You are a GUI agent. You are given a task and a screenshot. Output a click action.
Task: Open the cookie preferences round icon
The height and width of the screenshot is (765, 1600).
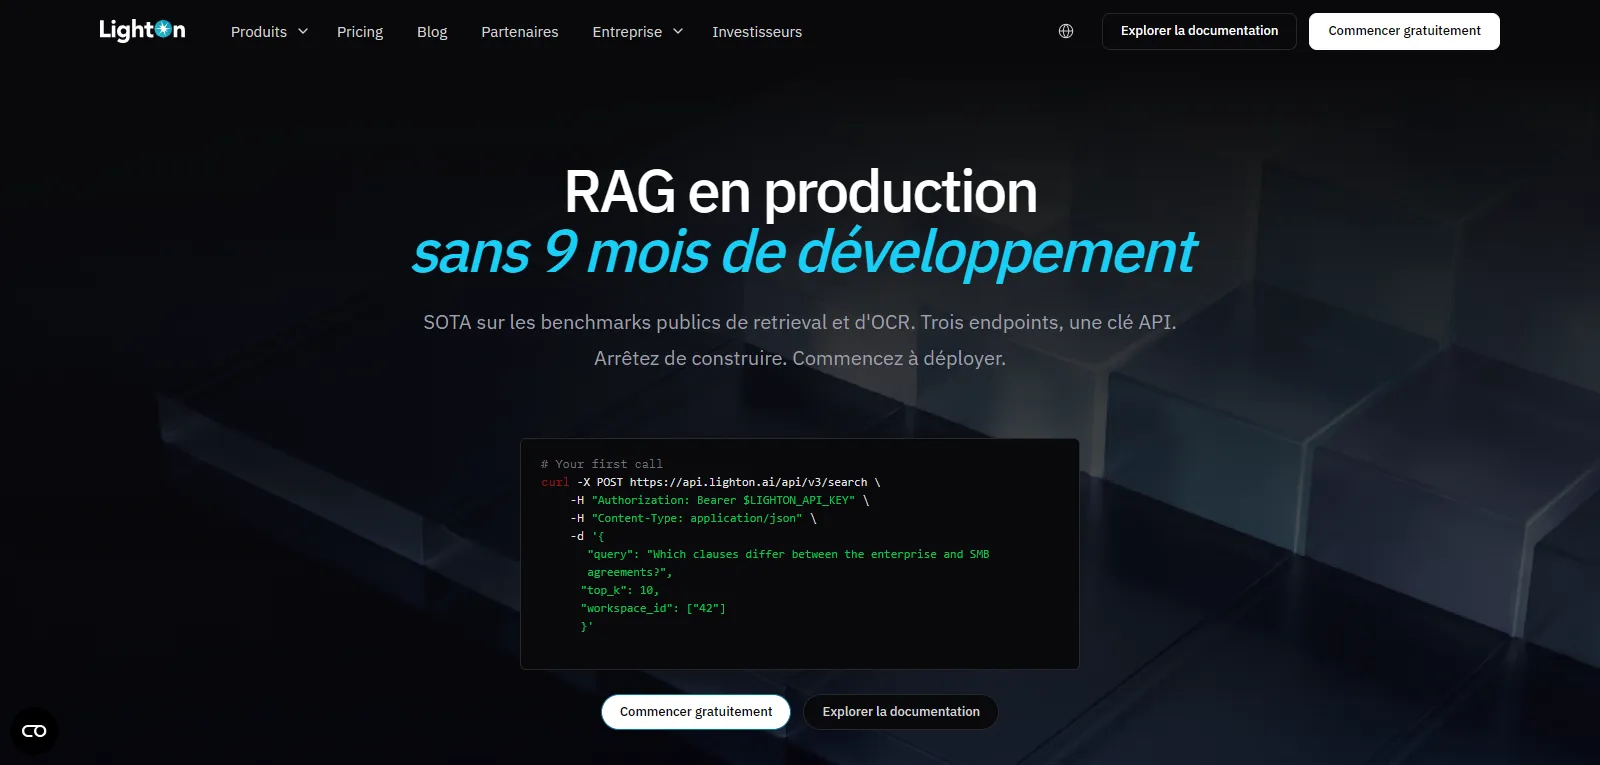(34, 731)
